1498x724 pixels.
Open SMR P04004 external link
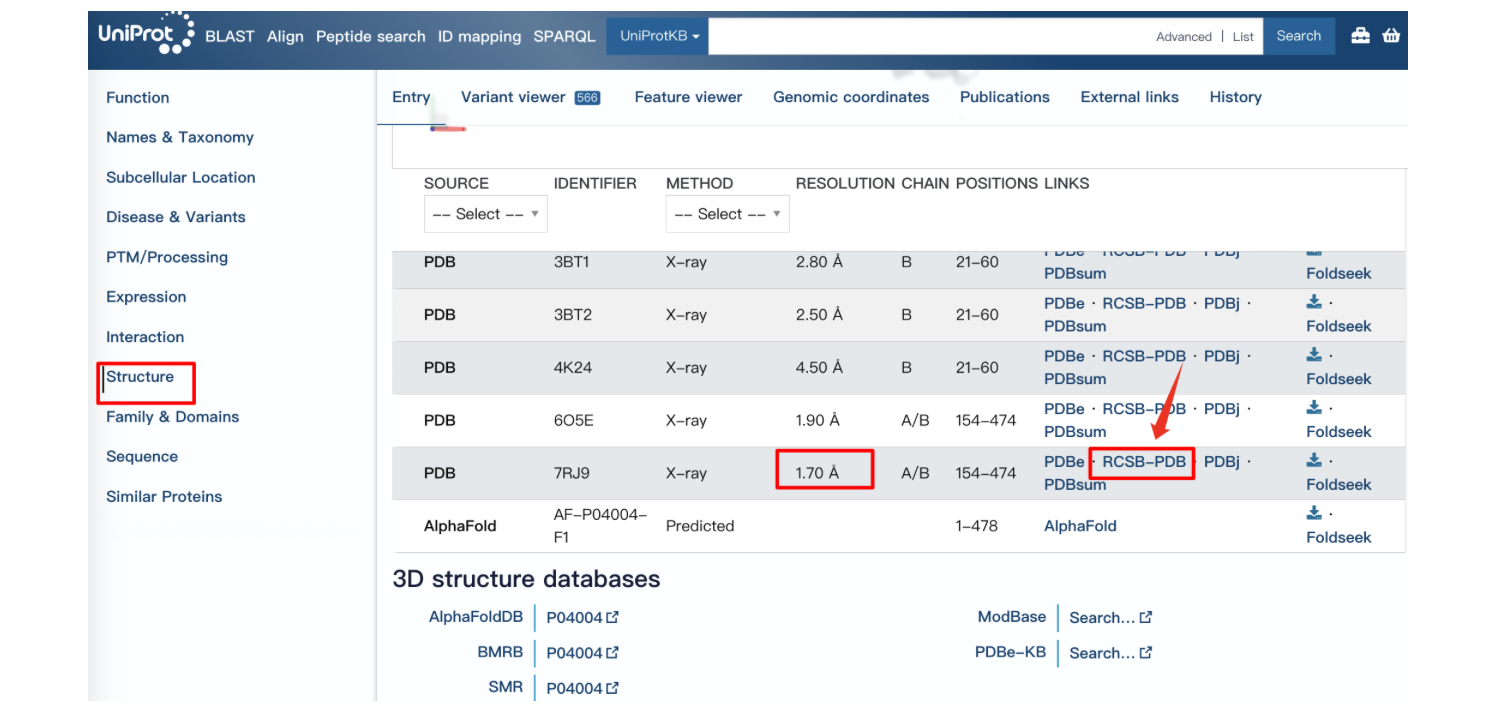(582, 688)
